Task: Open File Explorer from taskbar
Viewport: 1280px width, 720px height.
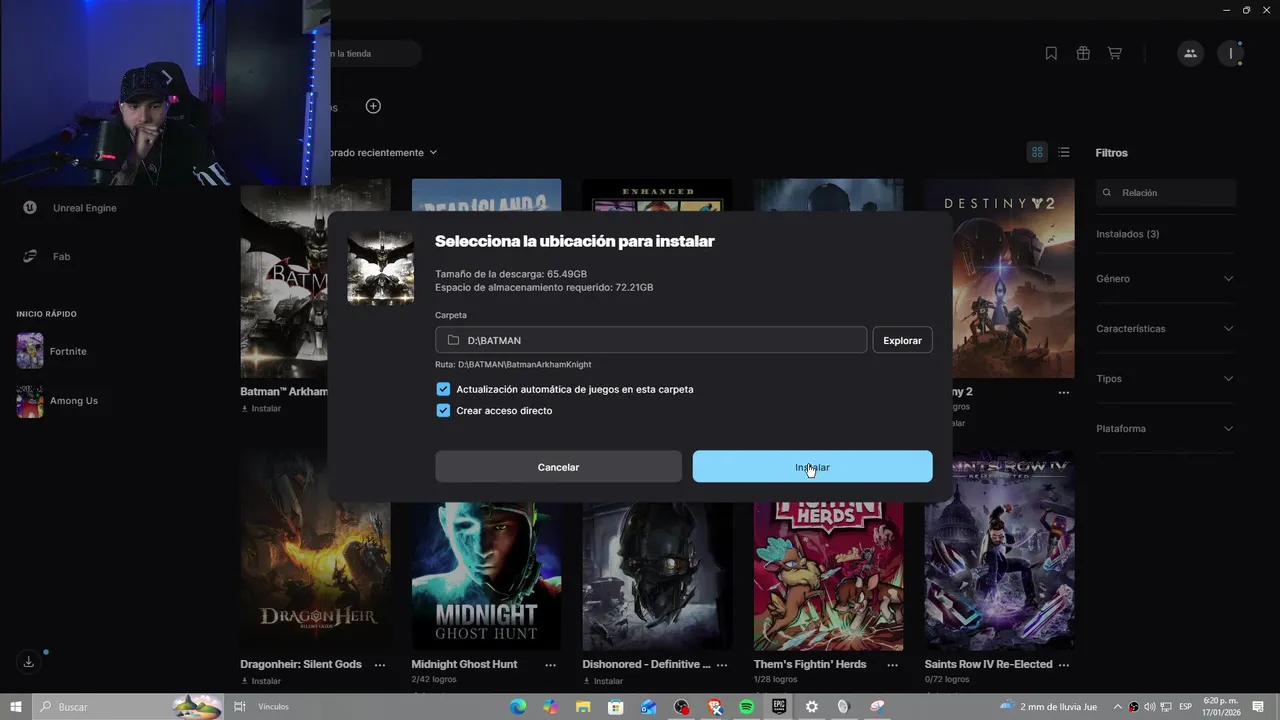Action: pyautogui.click(x=583, y=707)
